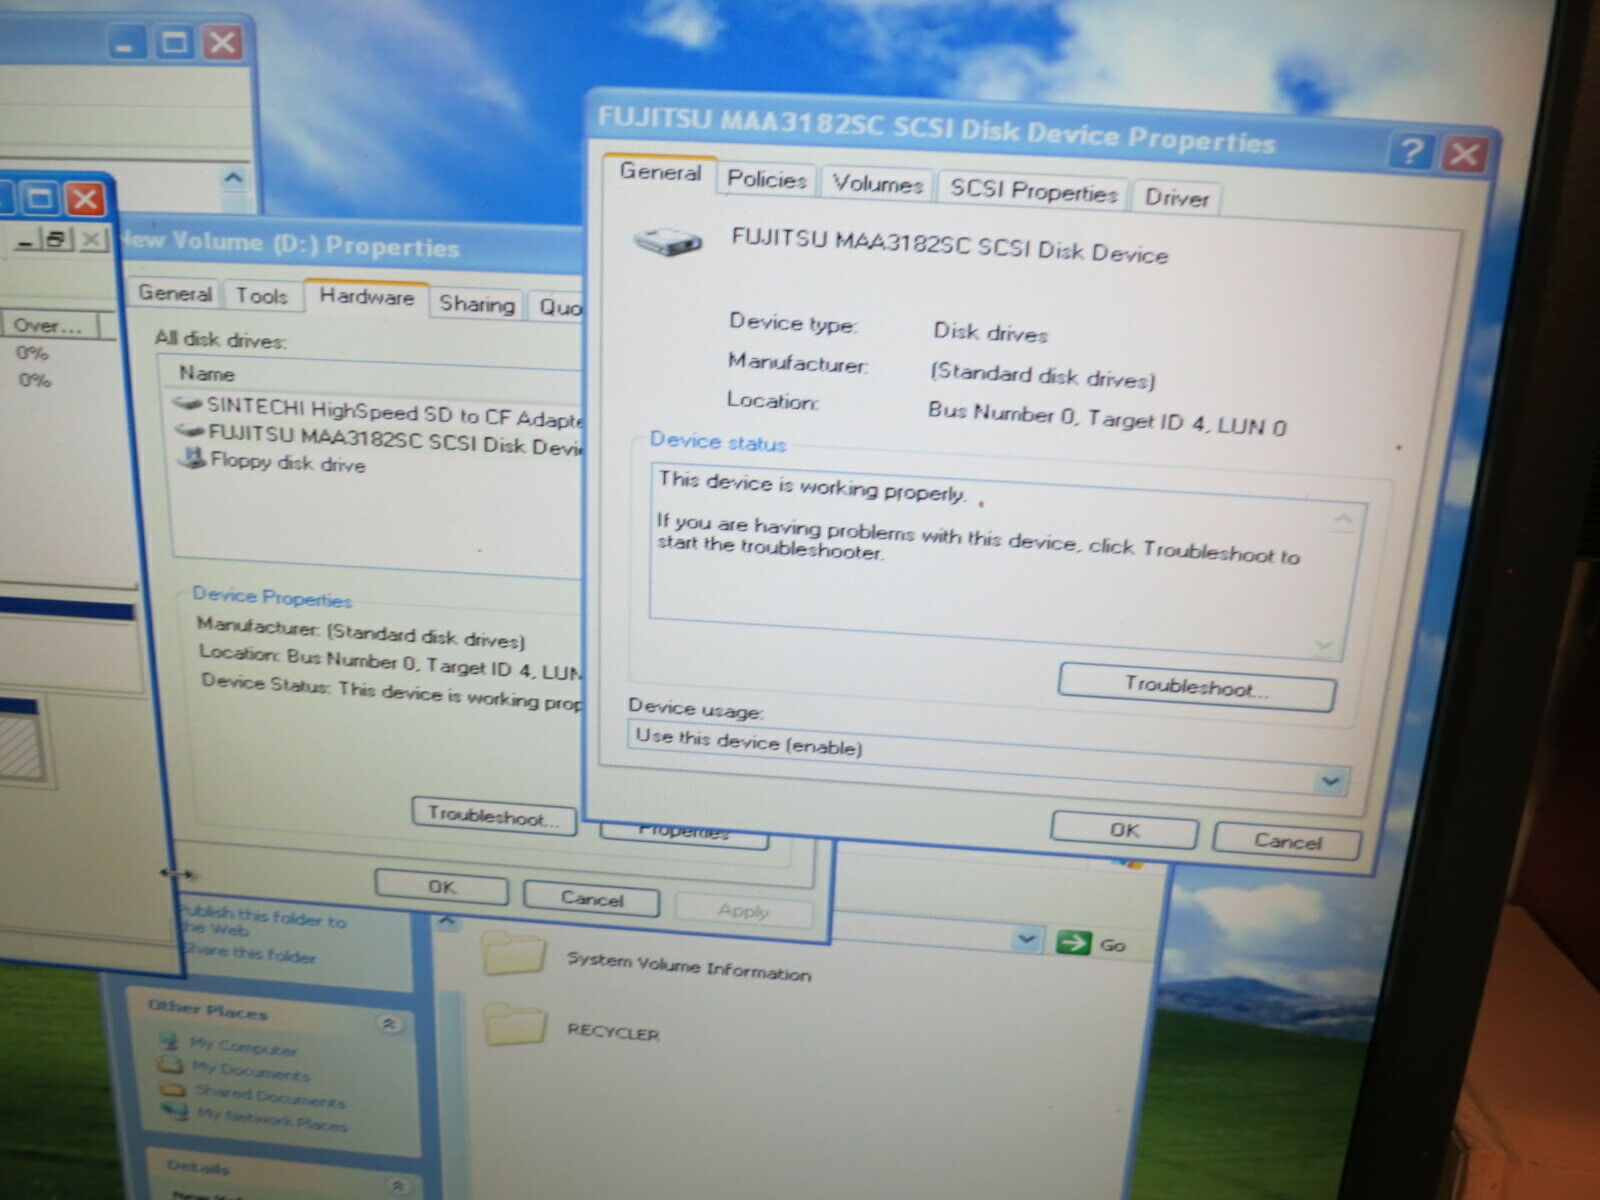Viewport: 1600px width, 1200px height.
Task: Select Hardware tab in Volume properties
Action: pyautogui.click(x=367, y=298)
